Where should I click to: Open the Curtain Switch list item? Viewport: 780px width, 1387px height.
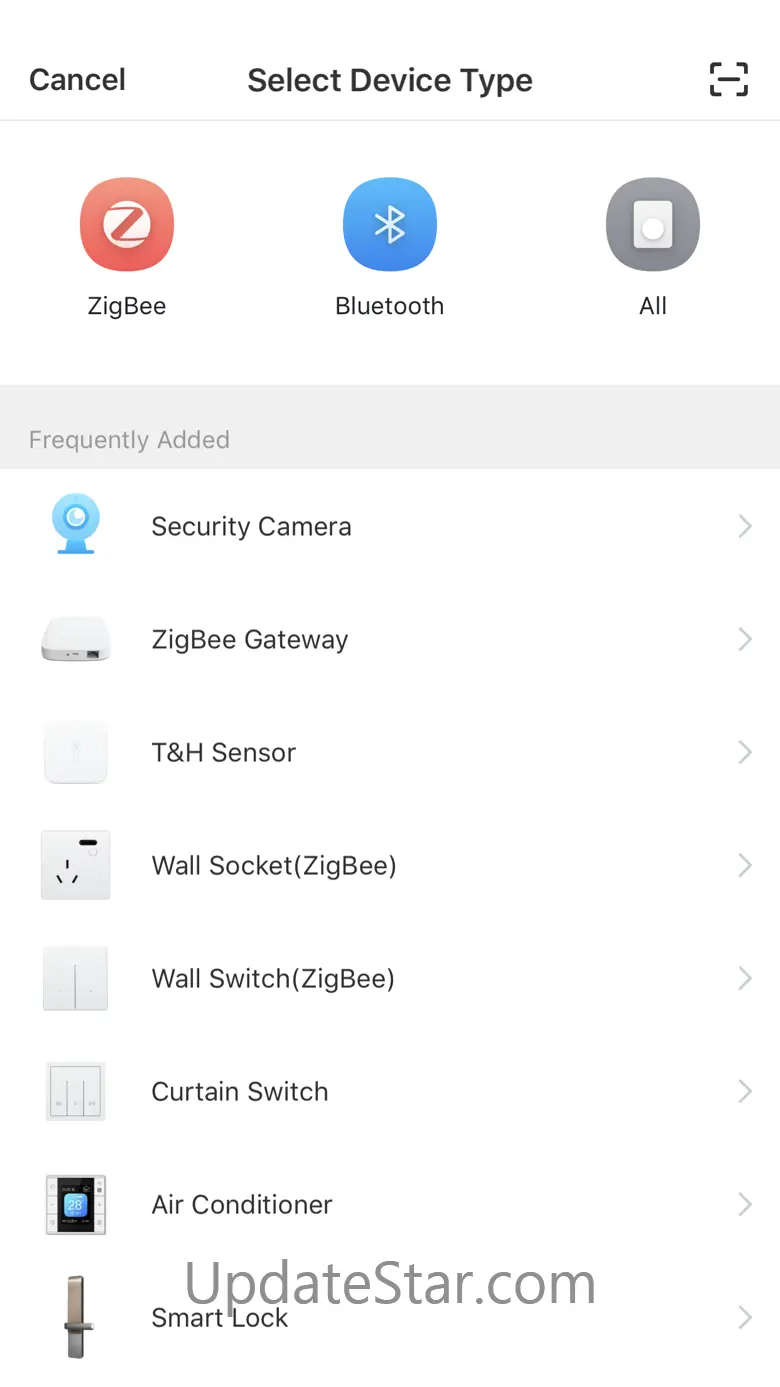point(240,1092)
